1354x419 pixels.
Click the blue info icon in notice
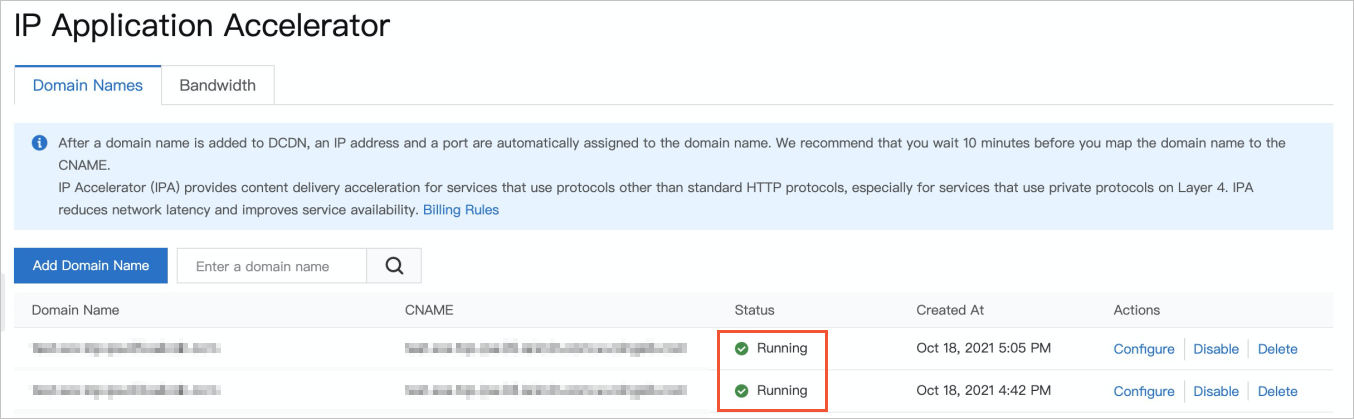(39, 143)
